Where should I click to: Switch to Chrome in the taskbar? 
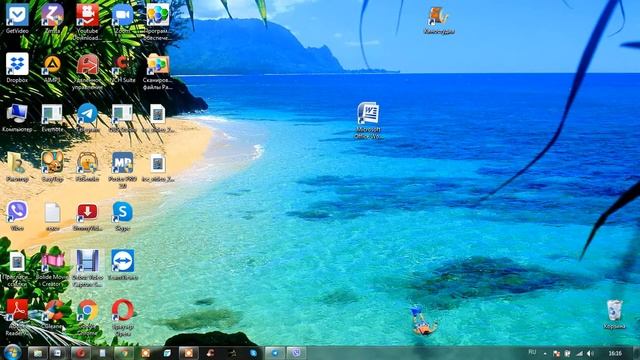pyautogui.click(x=124, y=353)
